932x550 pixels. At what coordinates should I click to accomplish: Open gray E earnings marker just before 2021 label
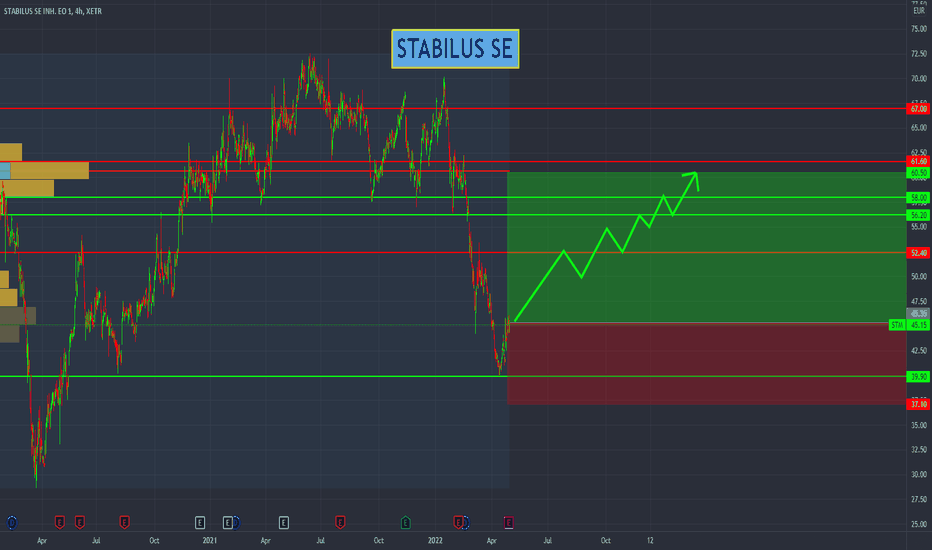pyautogui.click(x=200, y=523)
